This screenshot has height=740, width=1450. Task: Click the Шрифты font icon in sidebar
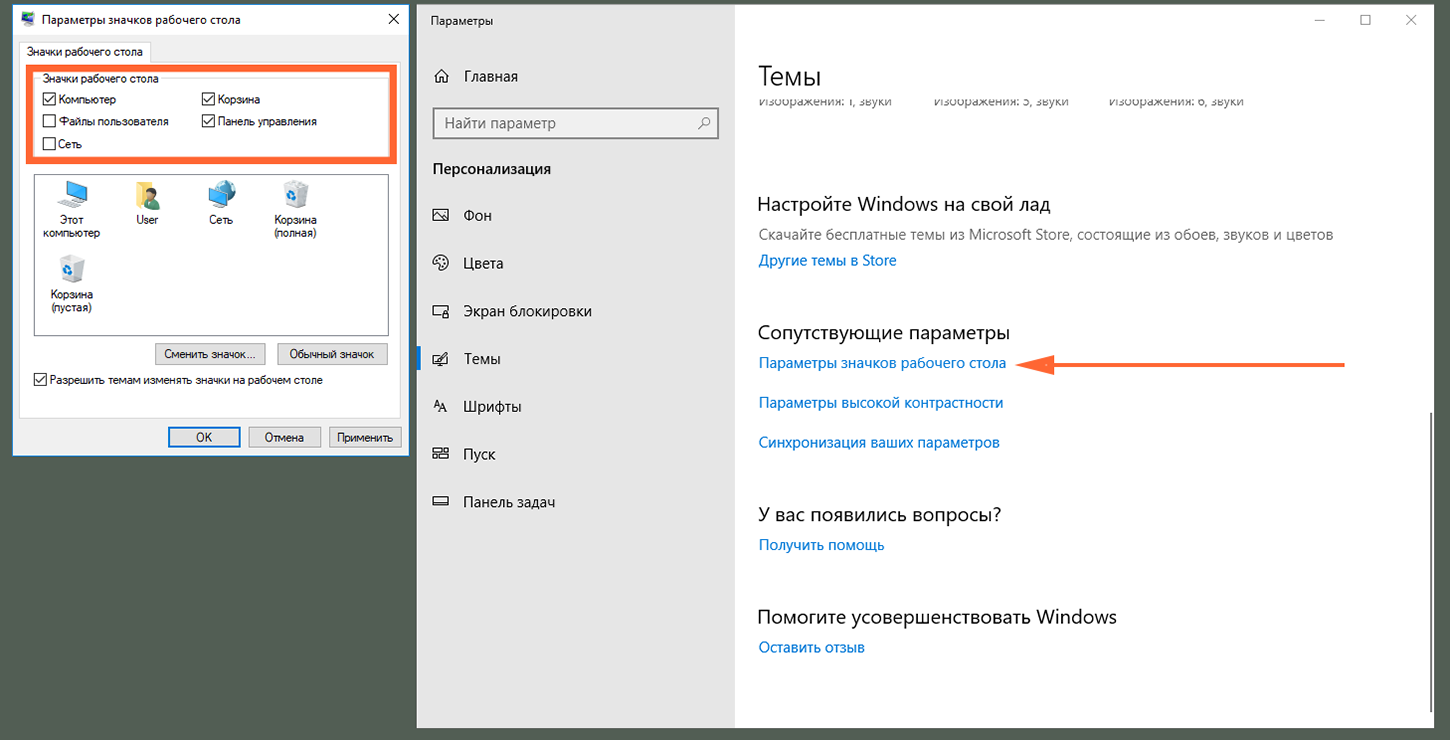pos(441,406)
